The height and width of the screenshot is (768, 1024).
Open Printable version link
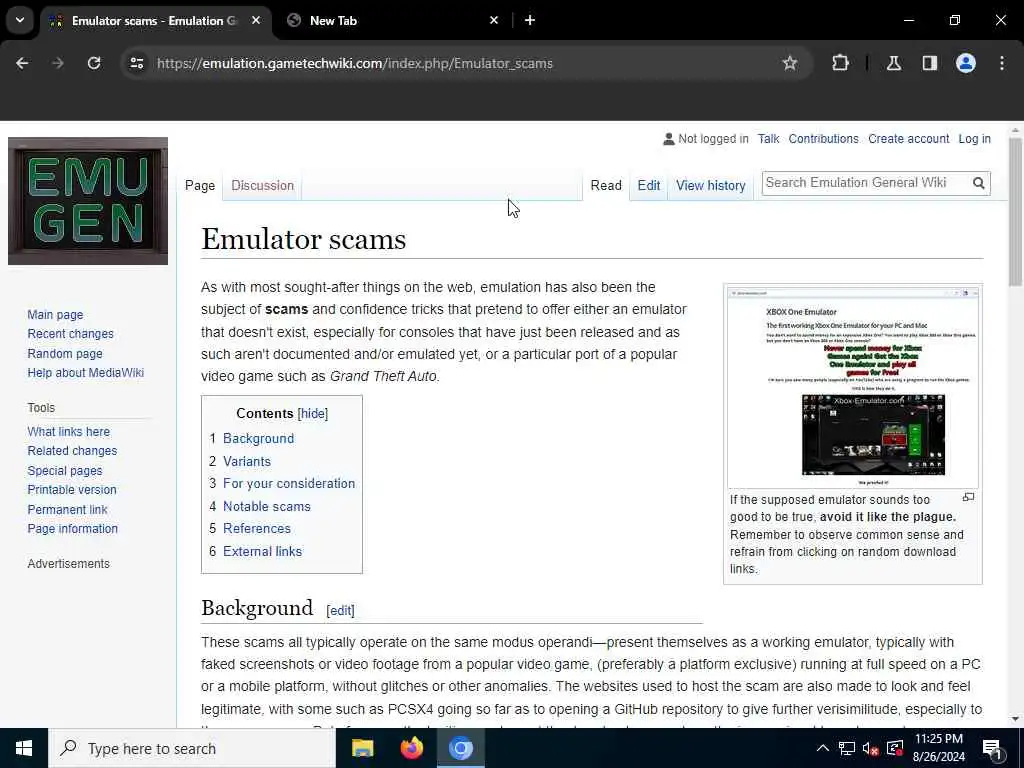point(72,490)
